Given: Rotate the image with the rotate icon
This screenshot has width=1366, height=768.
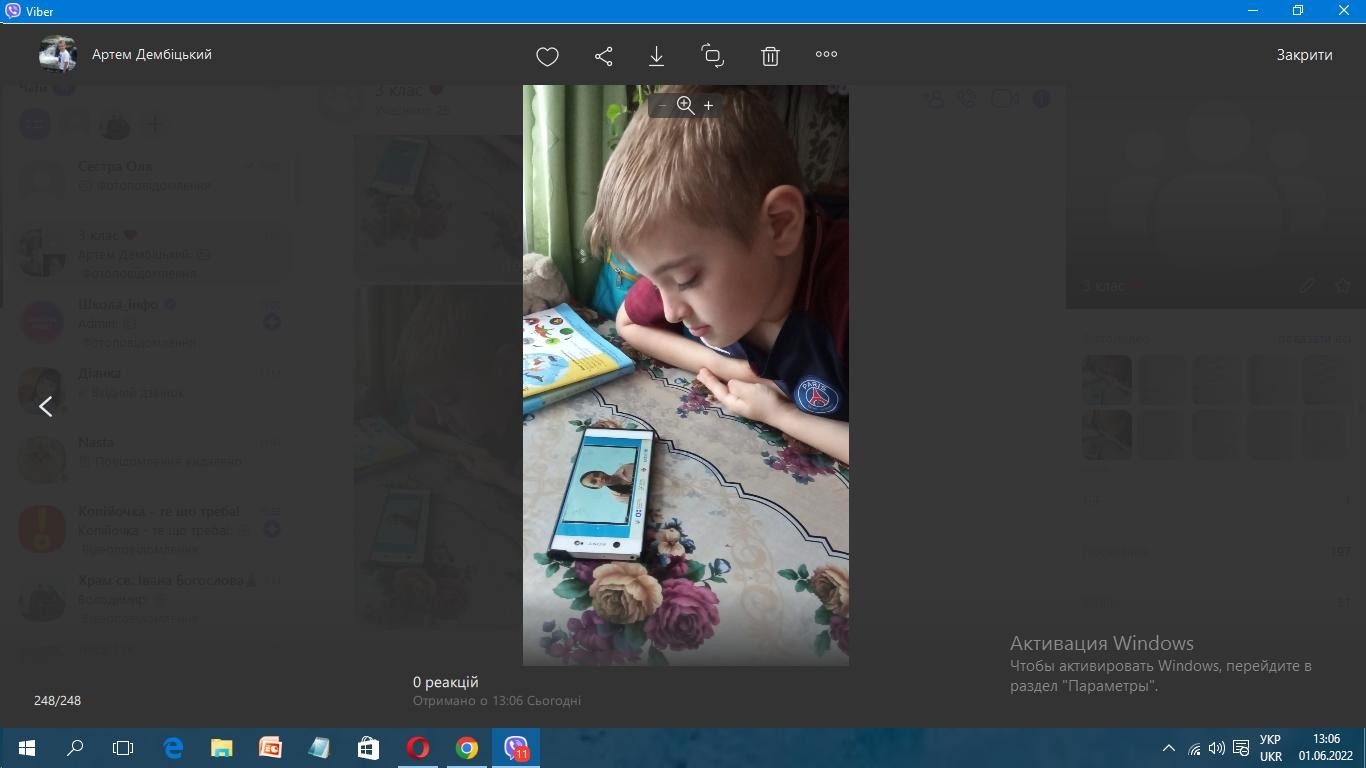Looking at the screenshot, I should [712, 55].
